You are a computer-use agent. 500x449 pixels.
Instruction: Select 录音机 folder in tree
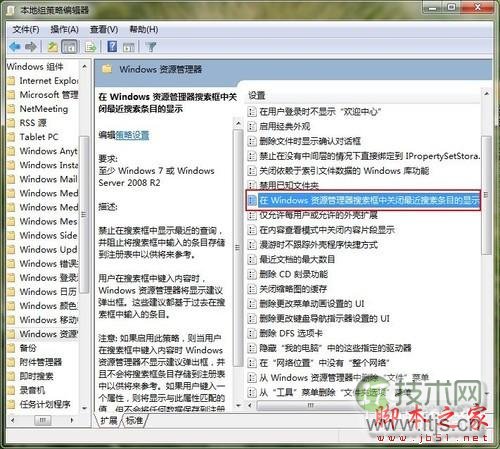pyautogui.click(x=26, y=390)
